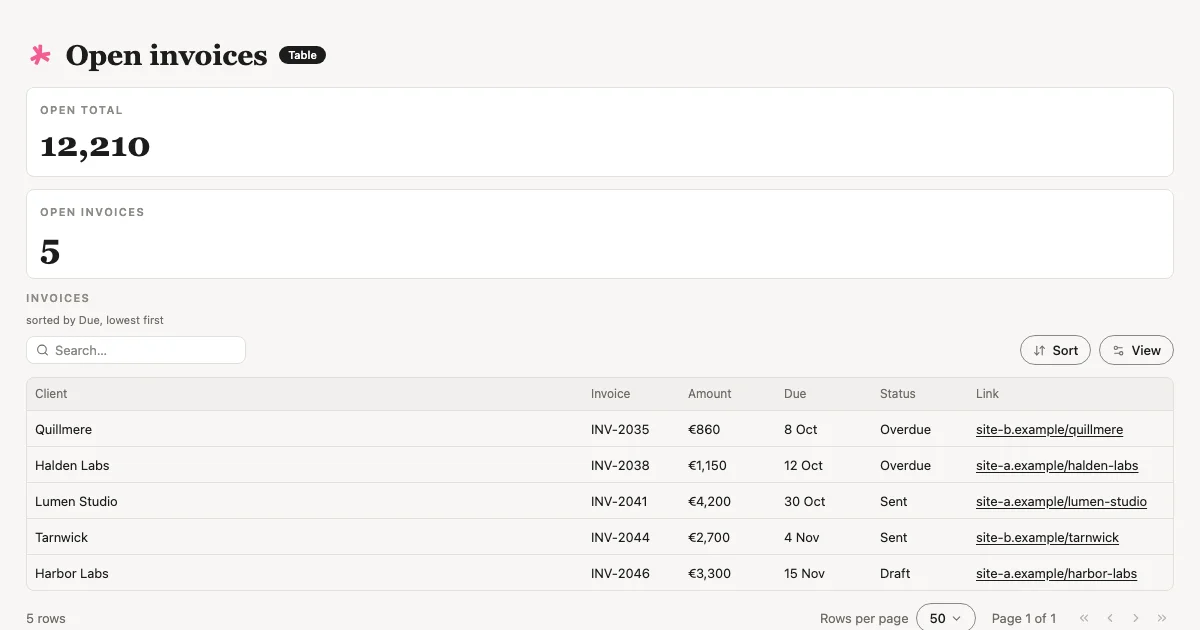
Task: Open the Sort options
Action: point(1055,350)
